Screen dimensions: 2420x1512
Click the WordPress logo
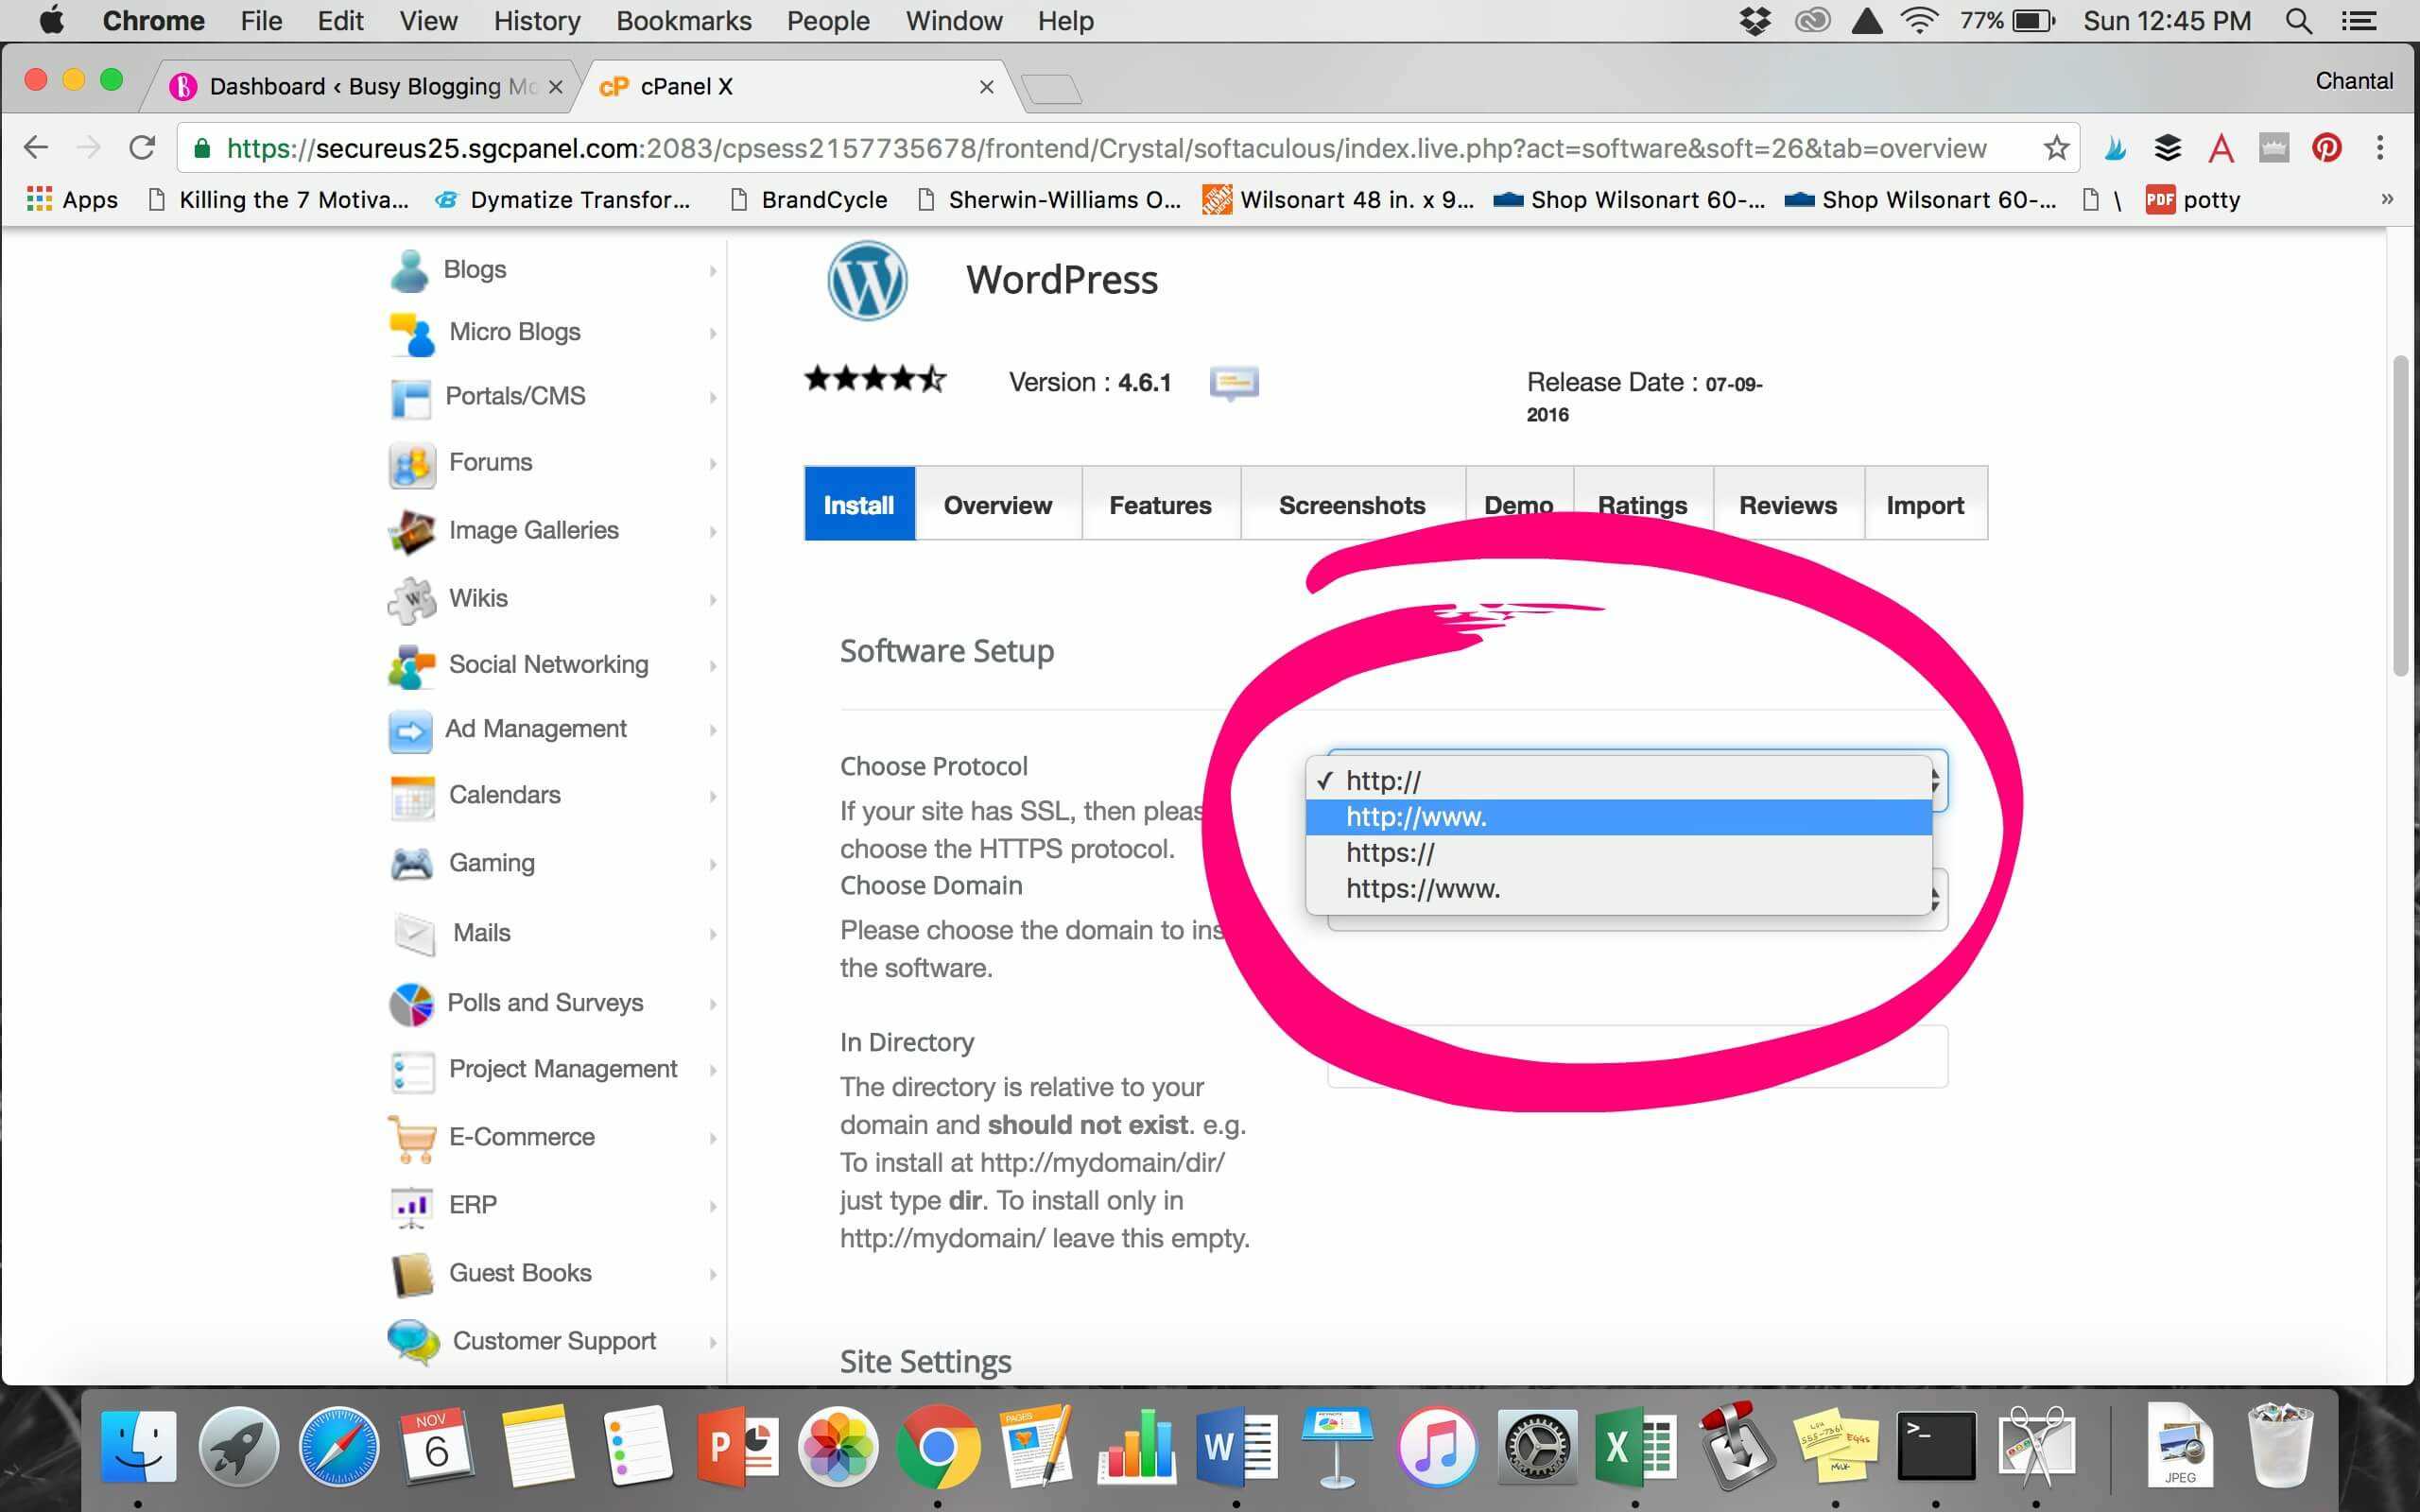867,281
